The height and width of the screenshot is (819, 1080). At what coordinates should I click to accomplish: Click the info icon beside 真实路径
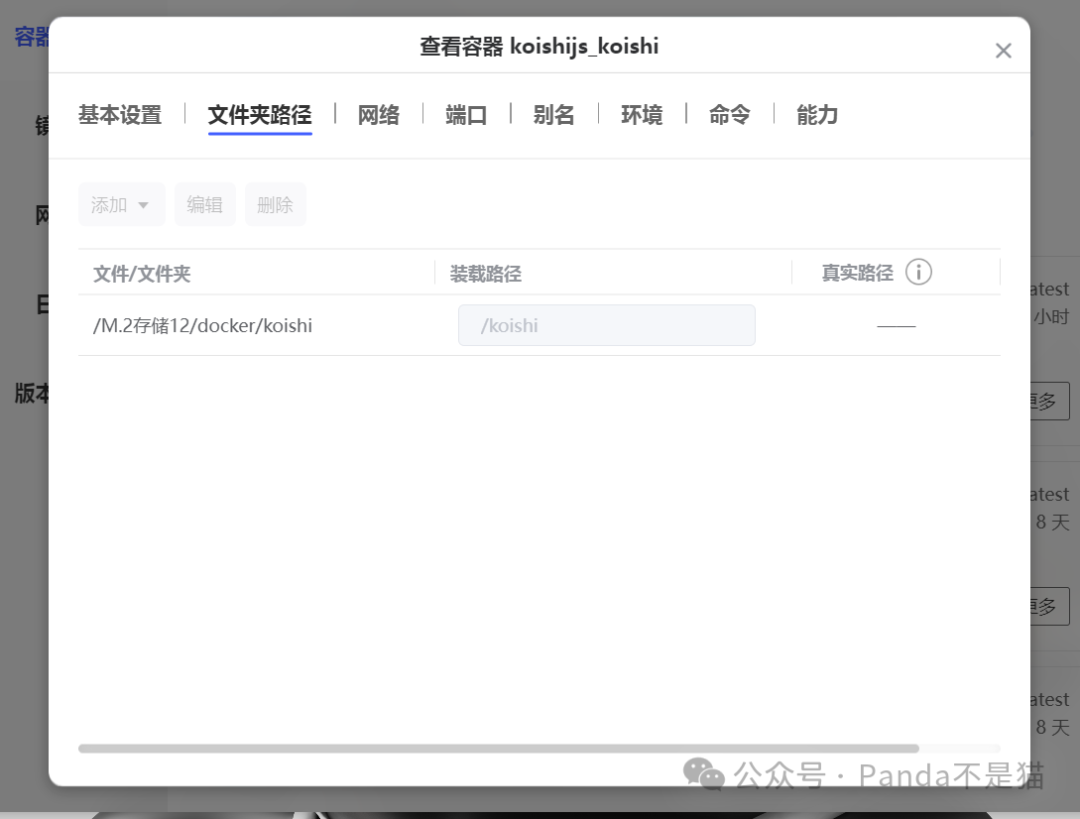pyautogui.click(x=918, y=272)
